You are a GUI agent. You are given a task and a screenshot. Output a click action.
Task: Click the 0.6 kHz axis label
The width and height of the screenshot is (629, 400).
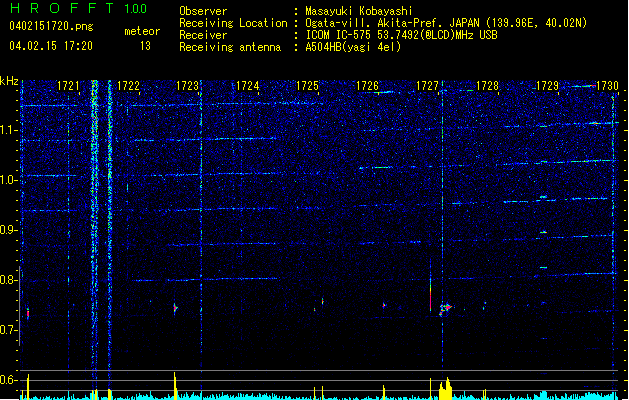9,380
